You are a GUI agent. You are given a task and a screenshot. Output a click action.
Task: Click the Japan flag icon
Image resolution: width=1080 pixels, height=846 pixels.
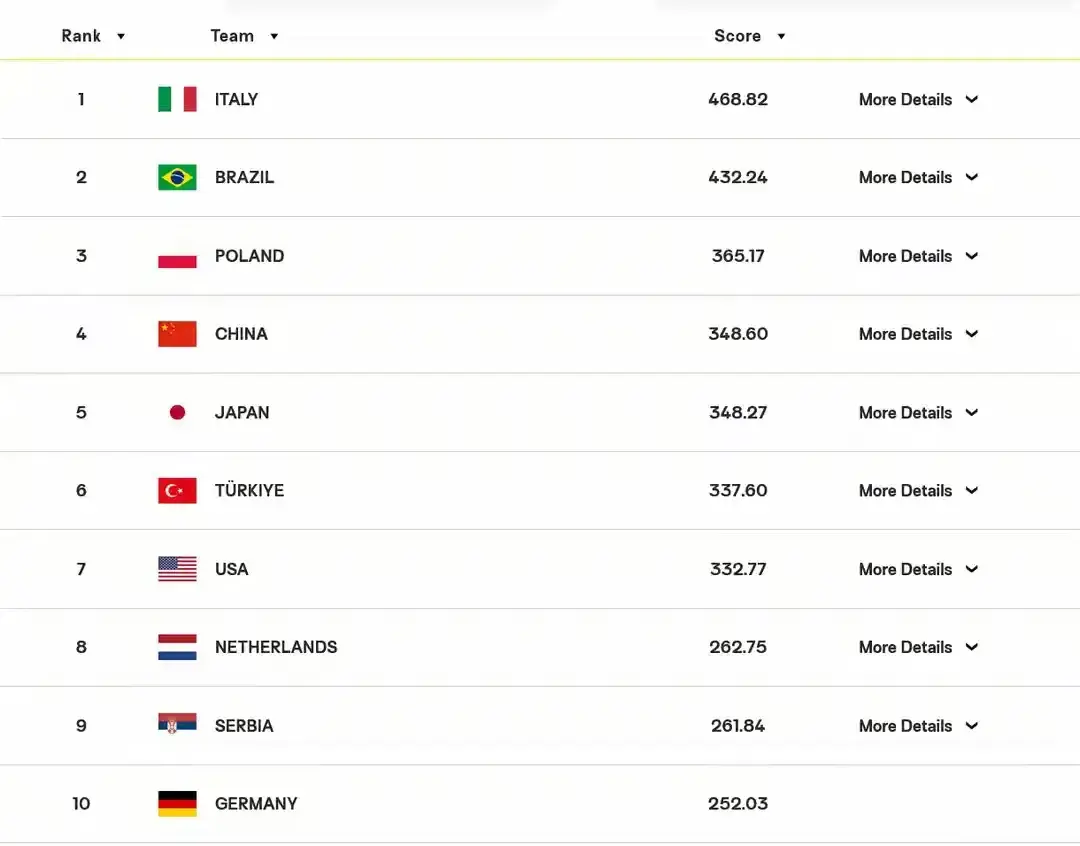(x=177, y=413)
